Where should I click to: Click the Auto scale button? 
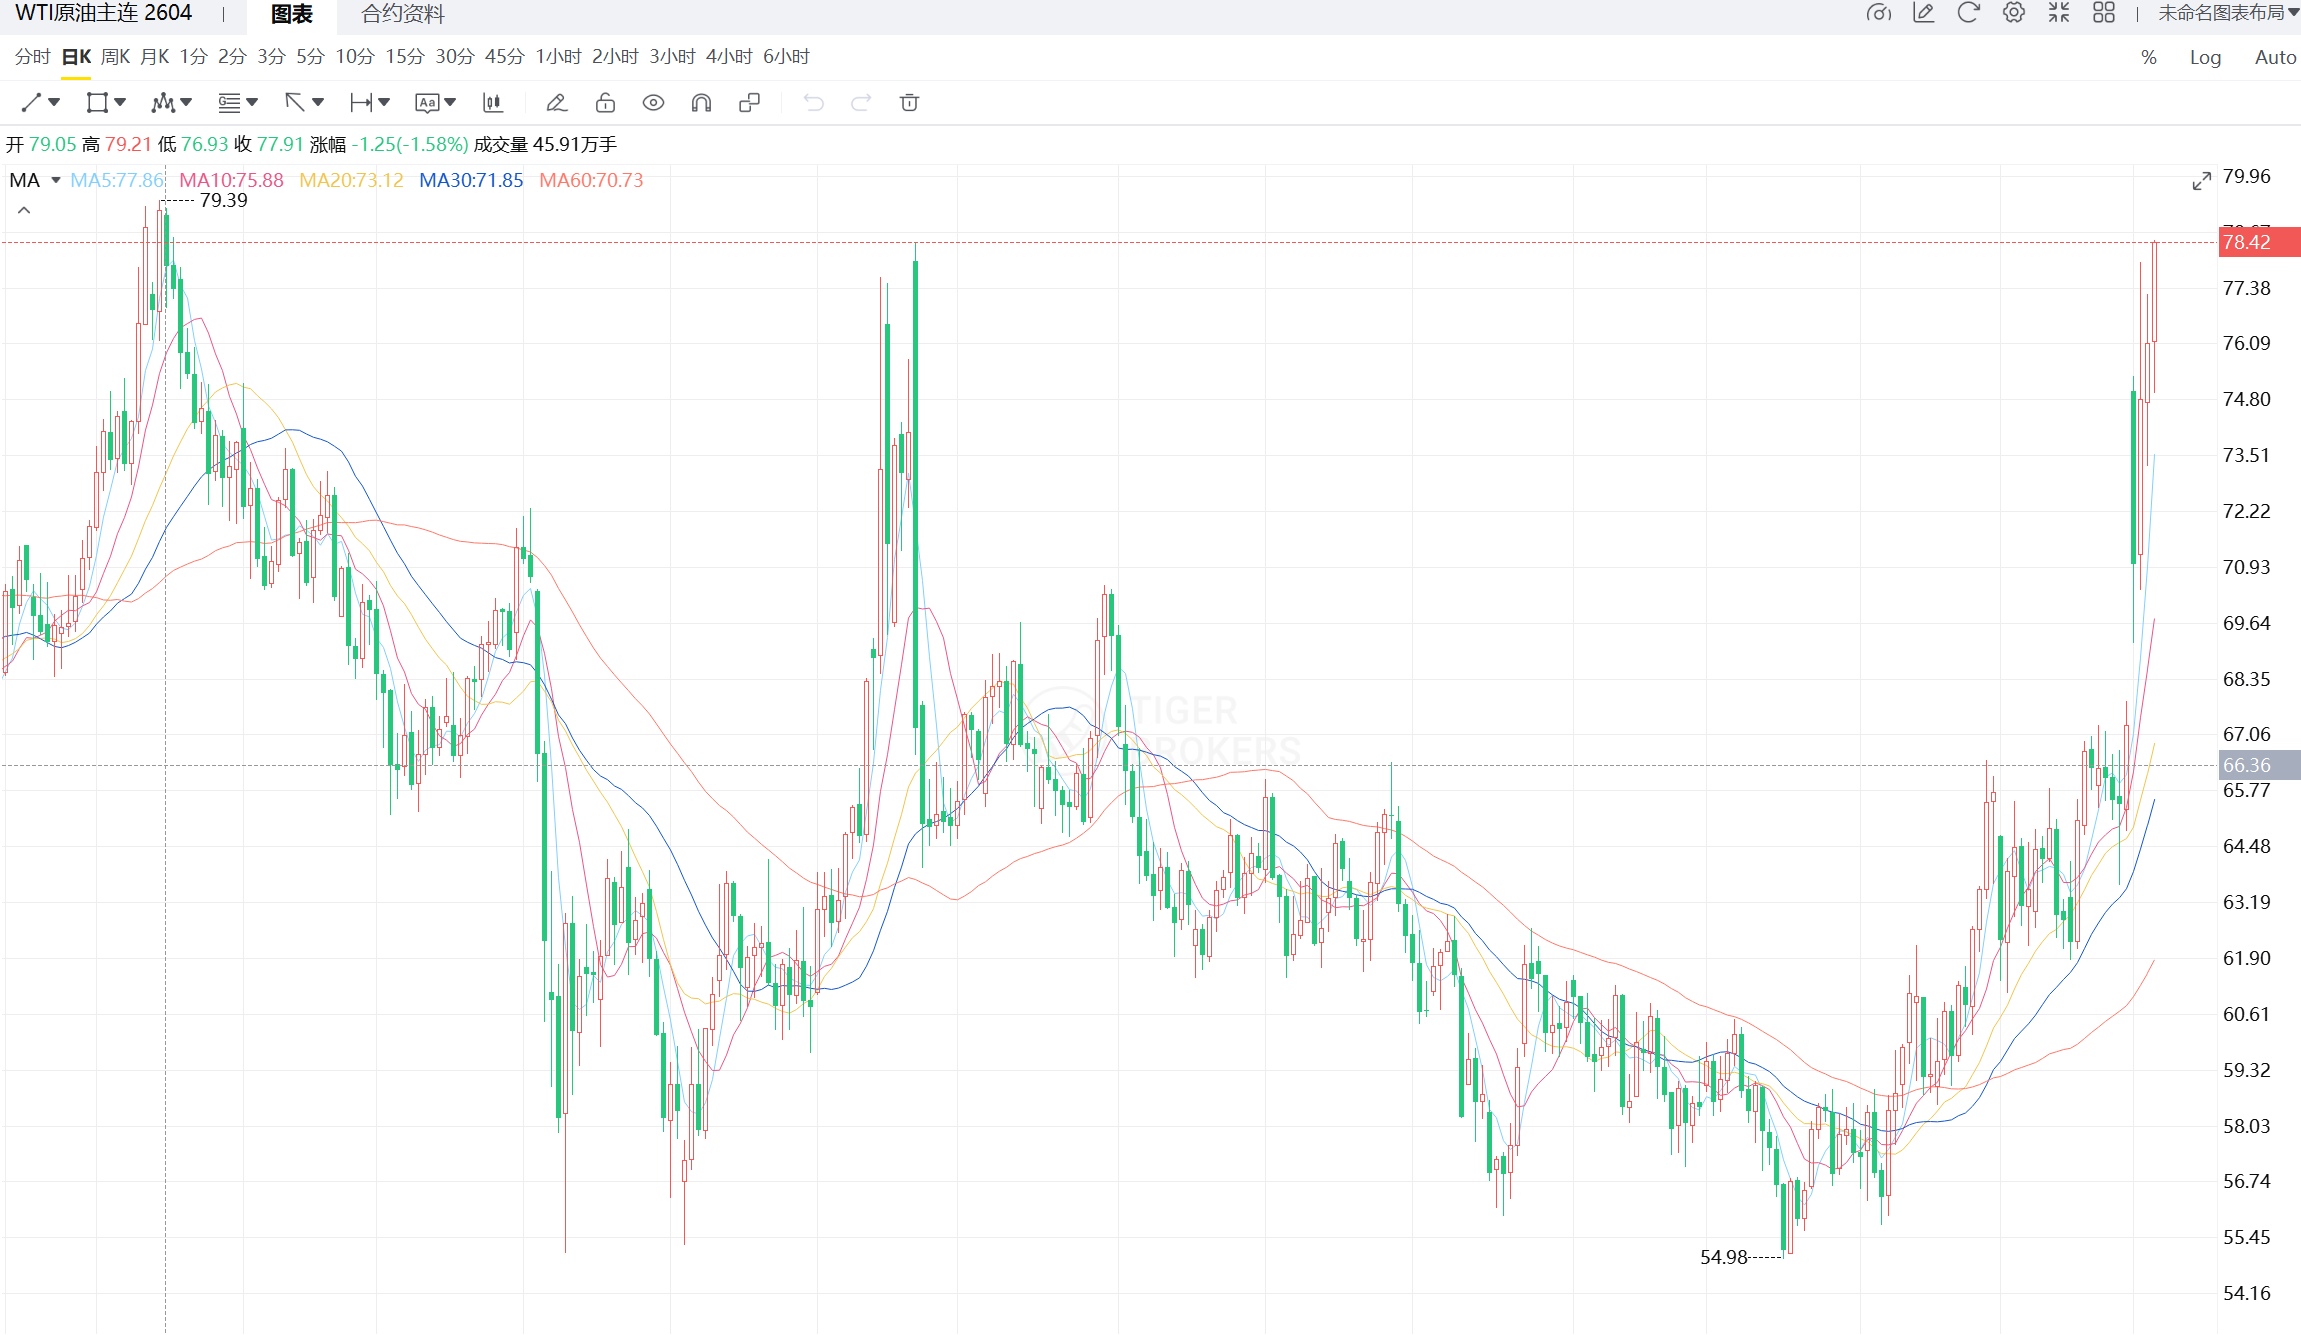2275,57
